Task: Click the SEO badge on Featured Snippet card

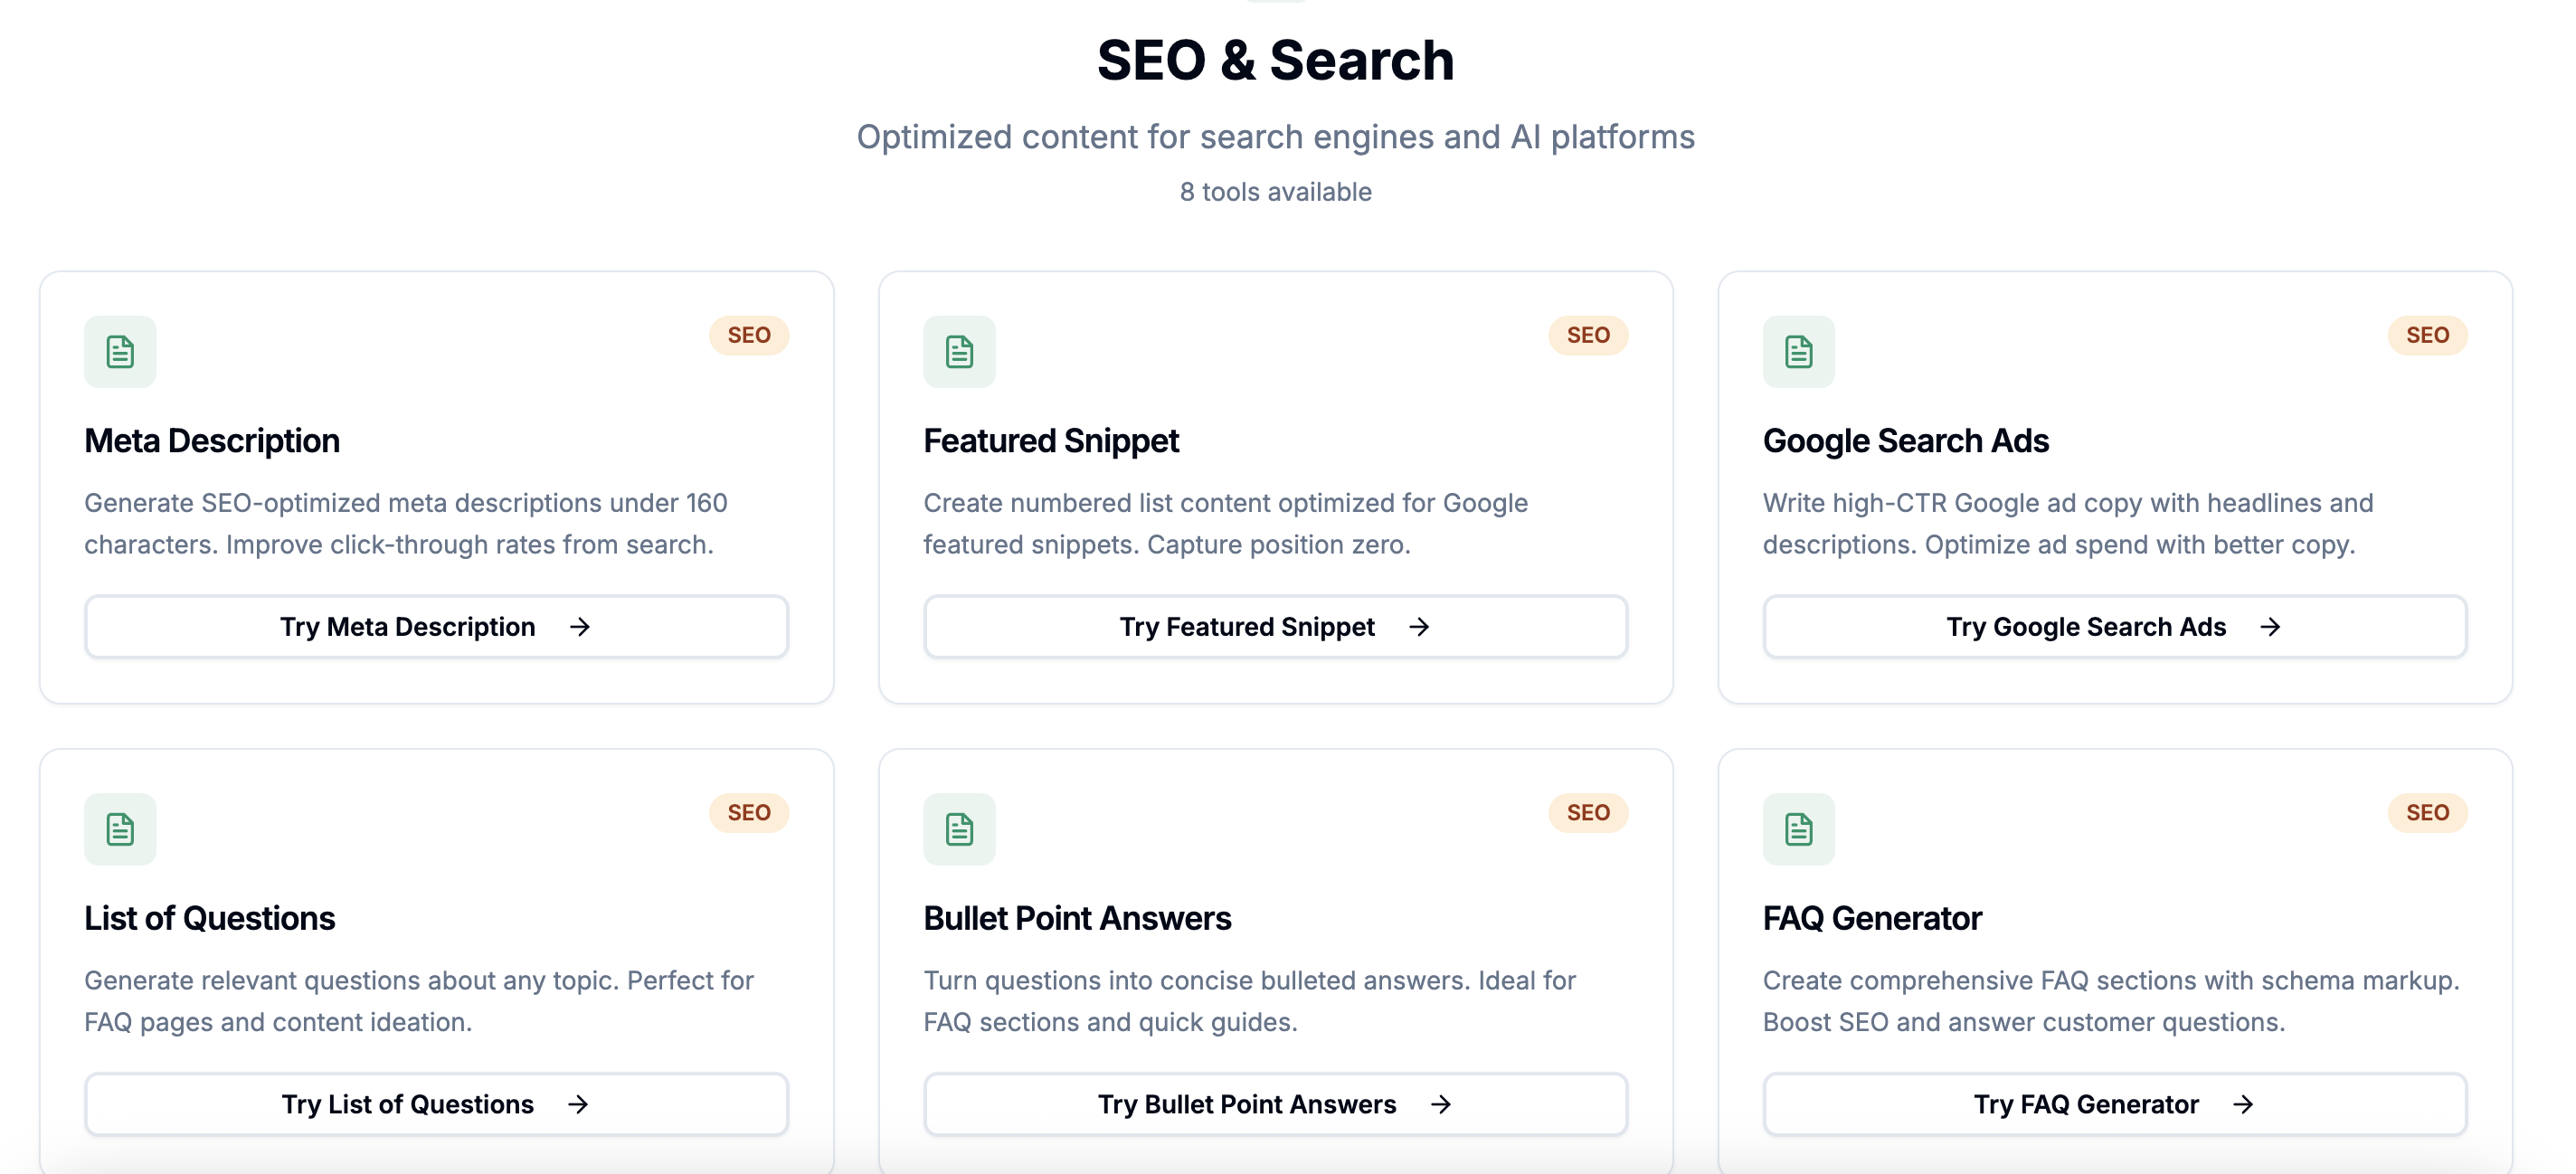Action: [1588, 335]
